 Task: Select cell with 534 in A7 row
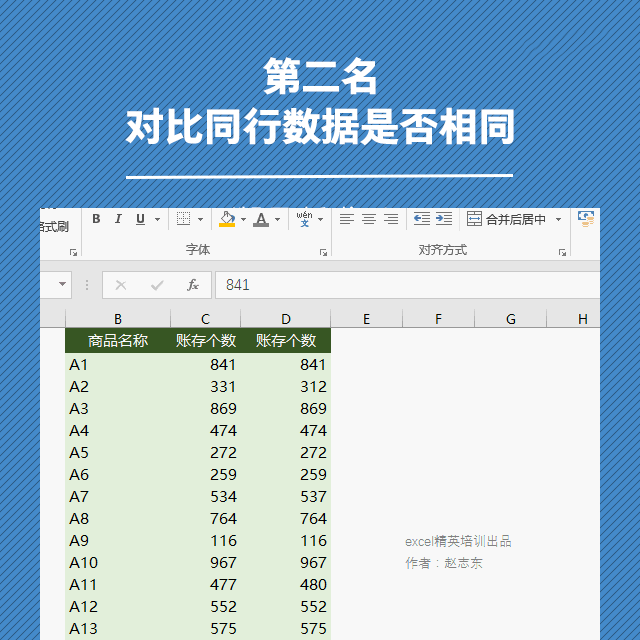(x=205, y=497)
